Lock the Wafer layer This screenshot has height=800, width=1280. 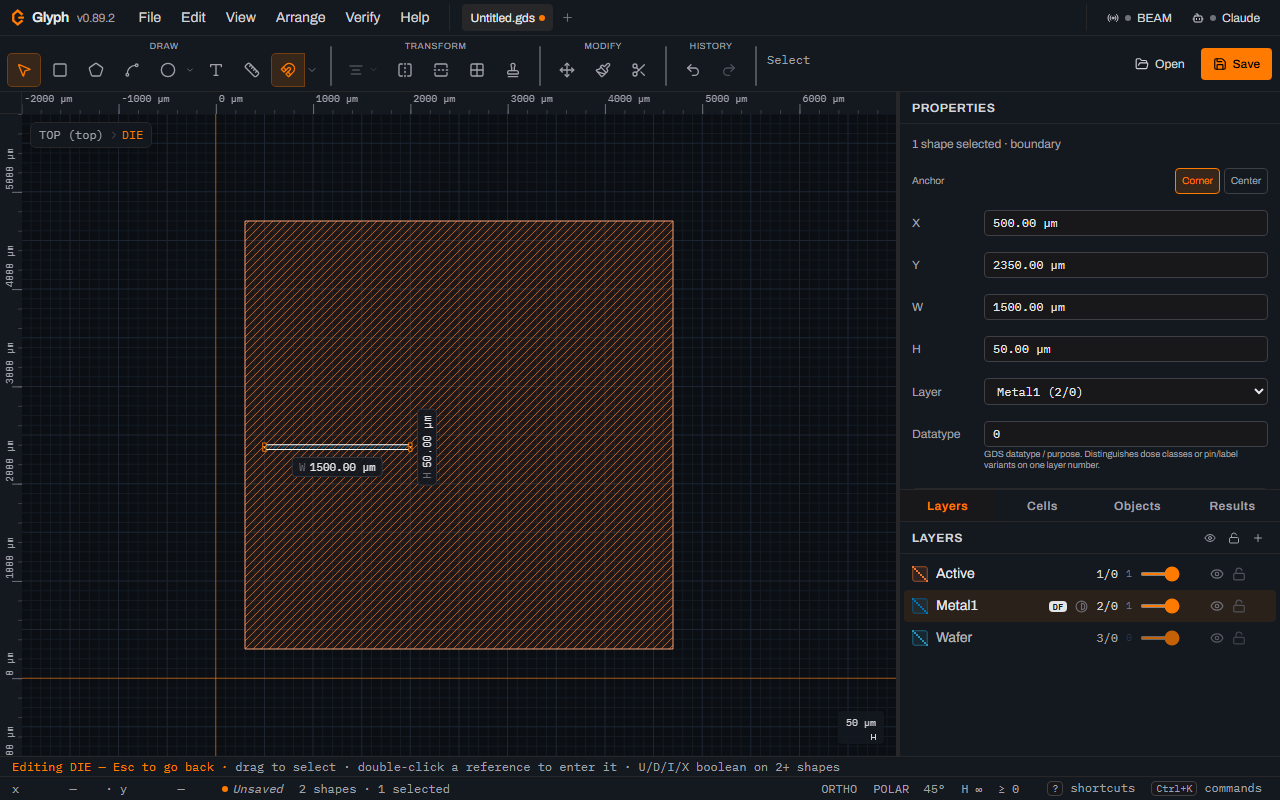[1239, 638]
